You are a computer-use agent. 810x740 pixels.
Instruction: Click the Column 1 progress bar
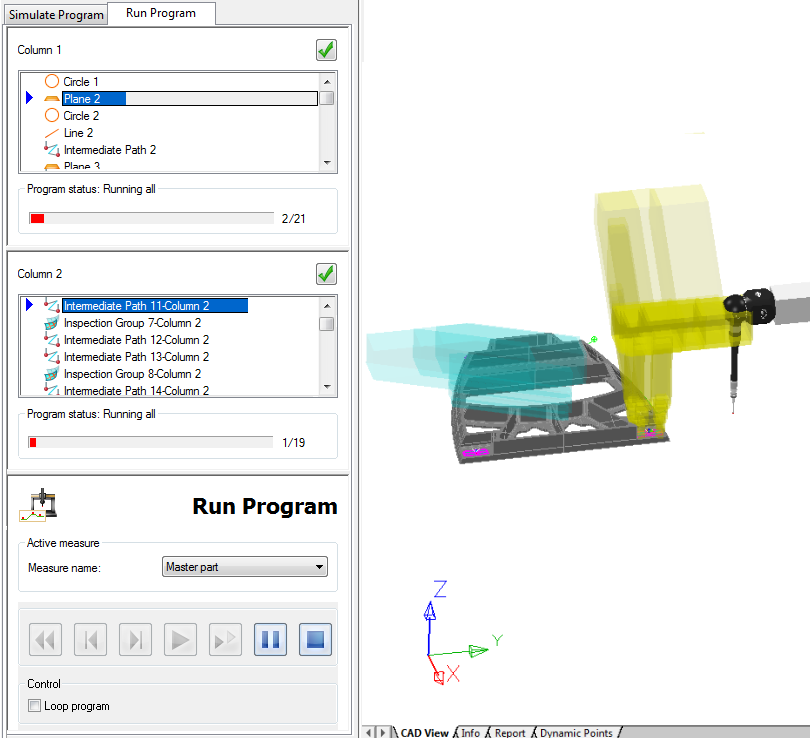click(x=151, y=219)
